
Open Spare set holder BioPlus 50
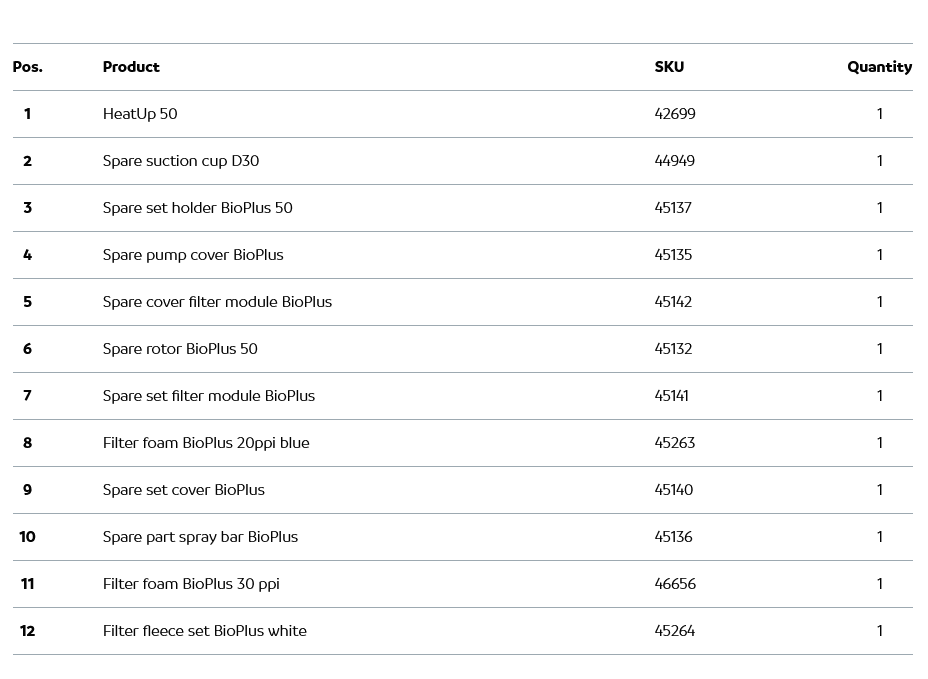(197, 208)
